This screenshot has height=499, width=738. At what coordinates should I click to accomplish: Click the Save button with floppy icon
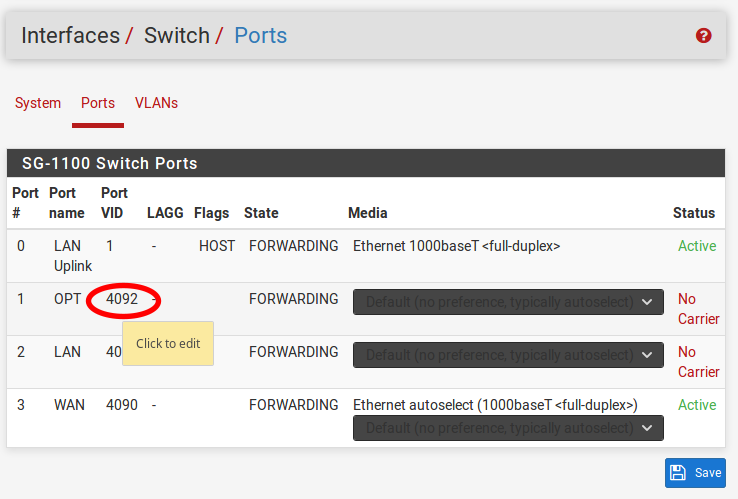coord(695,473)
